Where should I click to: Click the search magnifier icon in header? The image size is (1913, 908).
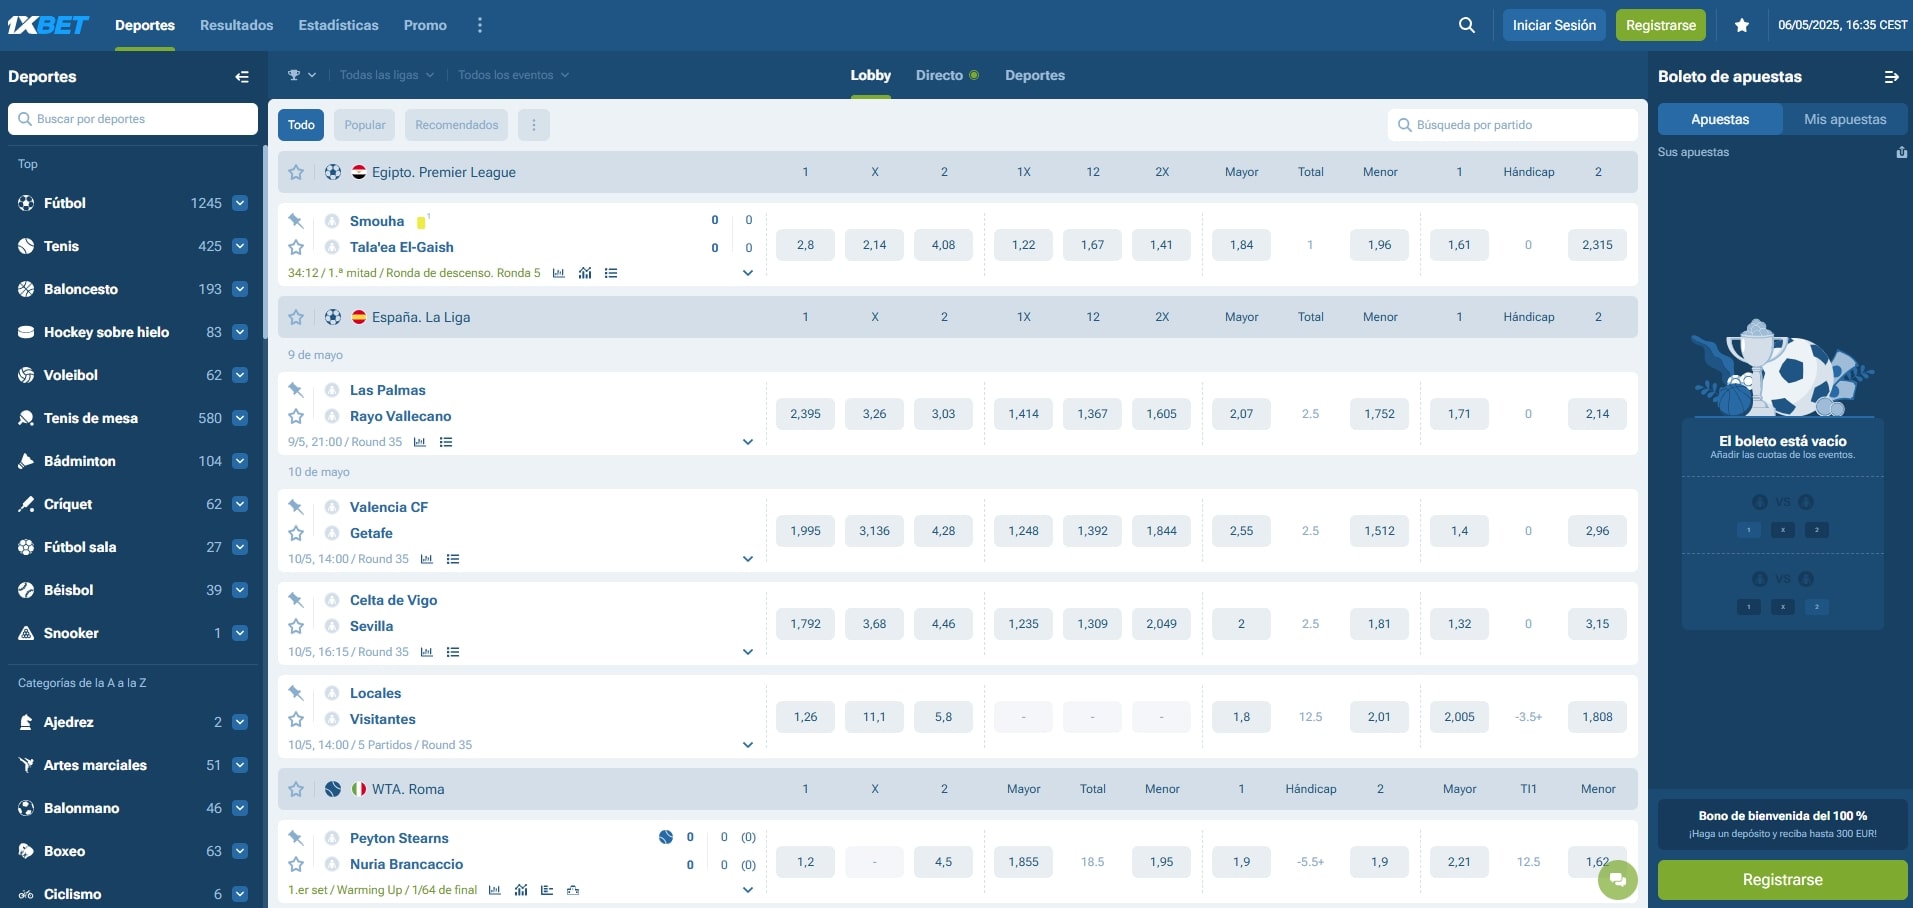[1466, 25]
